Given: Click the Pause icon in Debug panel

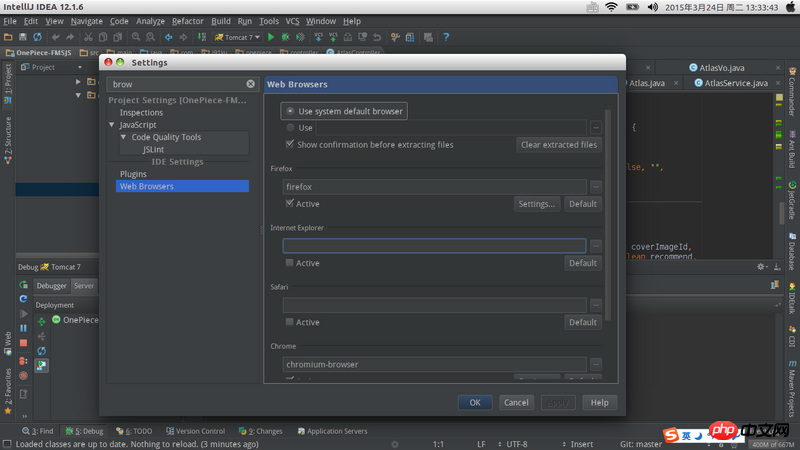Looking at the screenshot, I should coord(23,328).
